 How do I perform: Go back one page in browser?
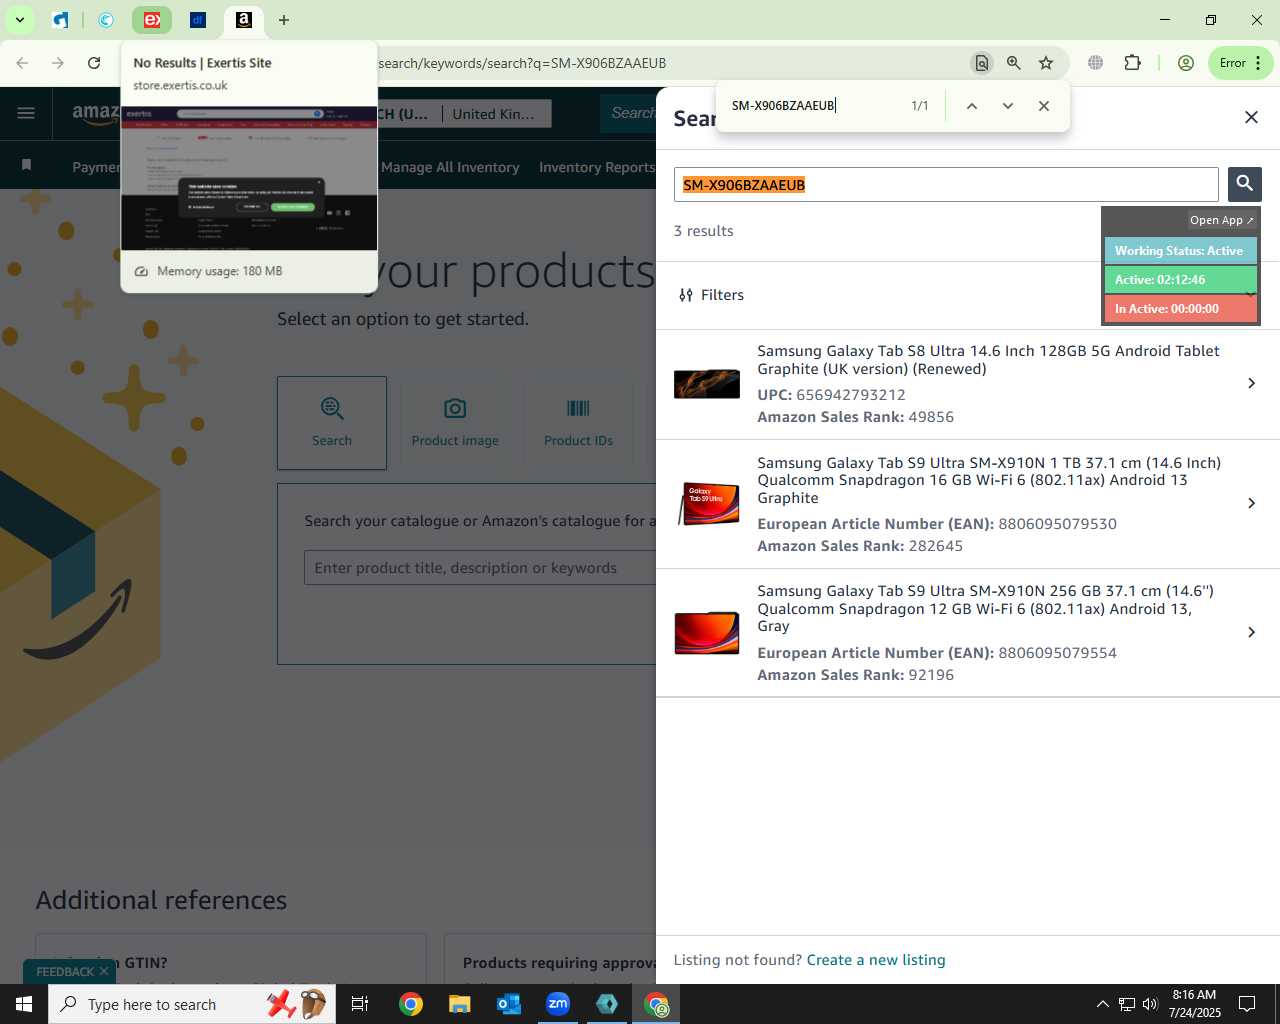tap(22, 63)
